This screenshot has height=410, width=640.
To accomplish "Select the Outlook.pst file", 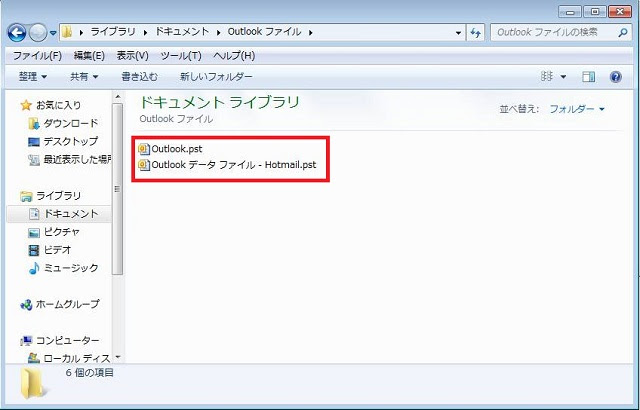I will click(177, 149).
